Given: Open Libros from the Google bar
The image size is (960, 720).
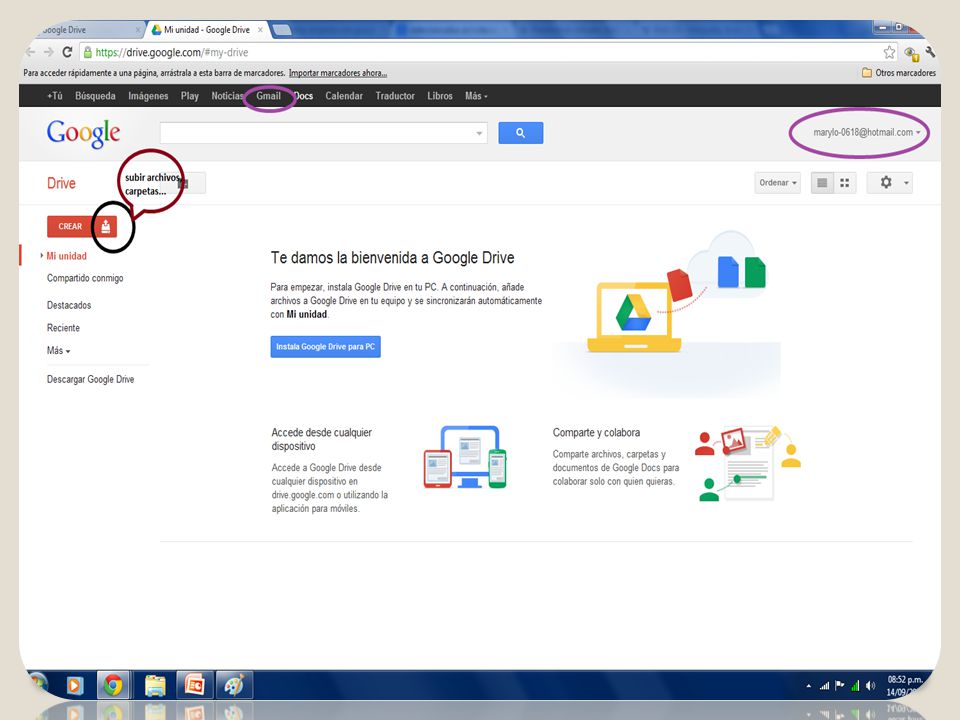Looking at the screenshot, I should (x=440, y=96).
